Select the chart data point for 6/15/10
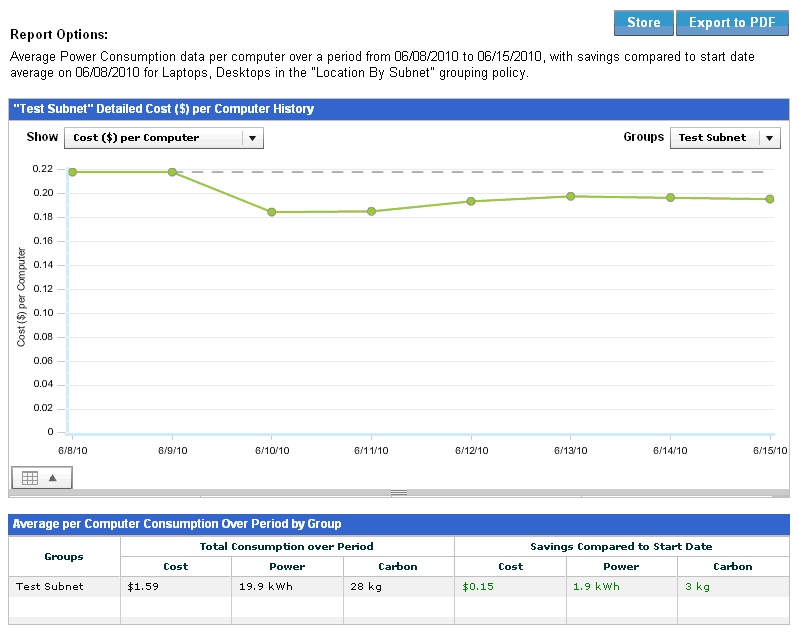The width and height of the screenshot is (798, 633). coord(770,199)
